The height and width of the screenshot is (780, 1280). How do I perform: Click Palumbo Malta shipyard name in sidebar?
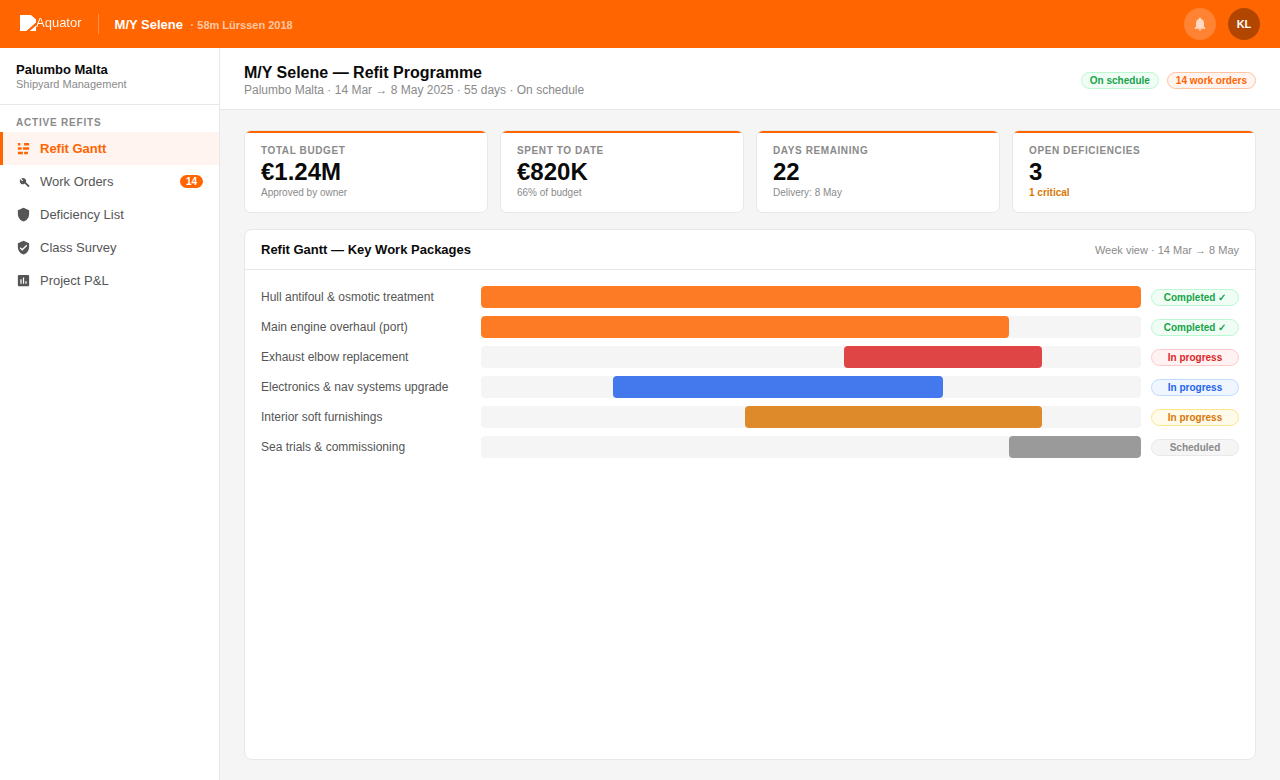click(x=62, y=69)
